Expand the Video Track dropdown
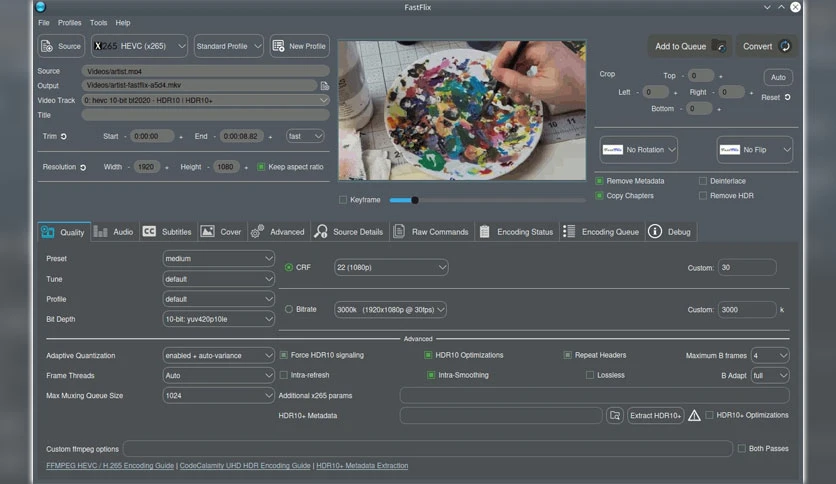 [205, 100]
